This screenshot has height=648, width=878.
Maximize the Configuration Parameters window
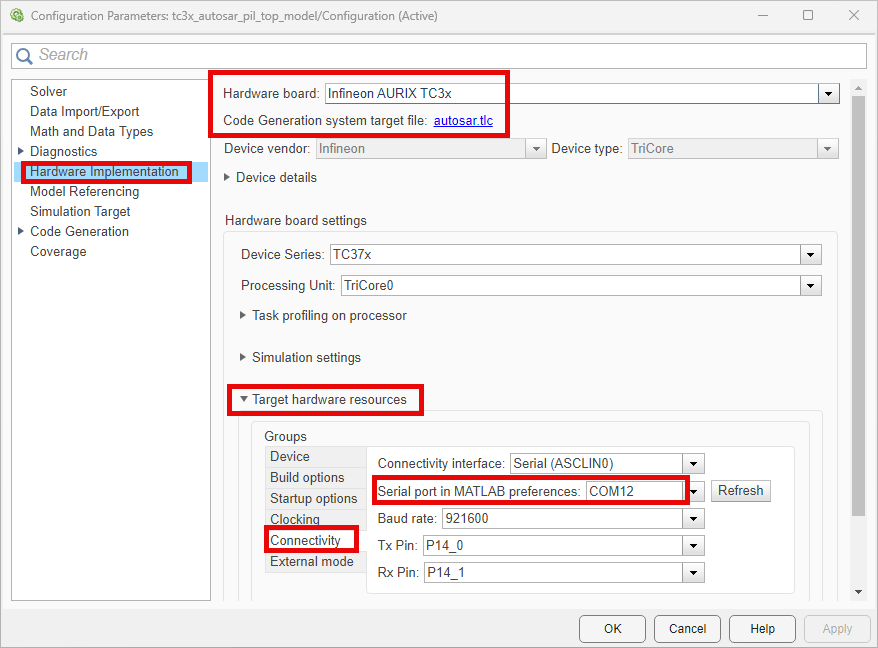(807, 15)
